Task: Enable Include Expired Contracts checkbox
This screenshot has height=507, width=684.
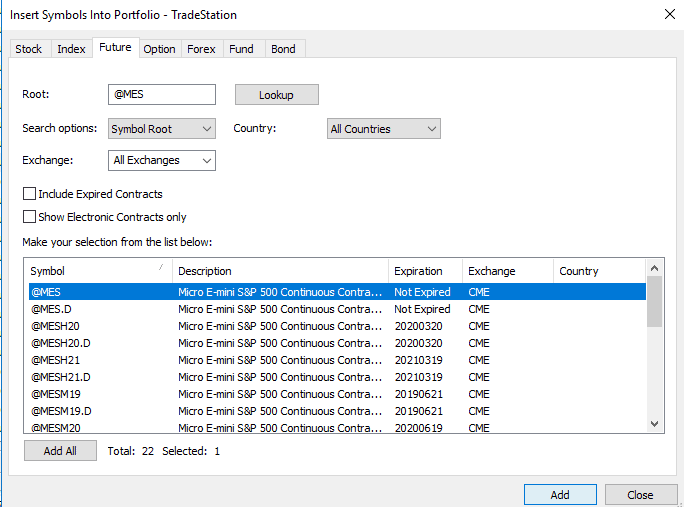Action: [29, 194]
